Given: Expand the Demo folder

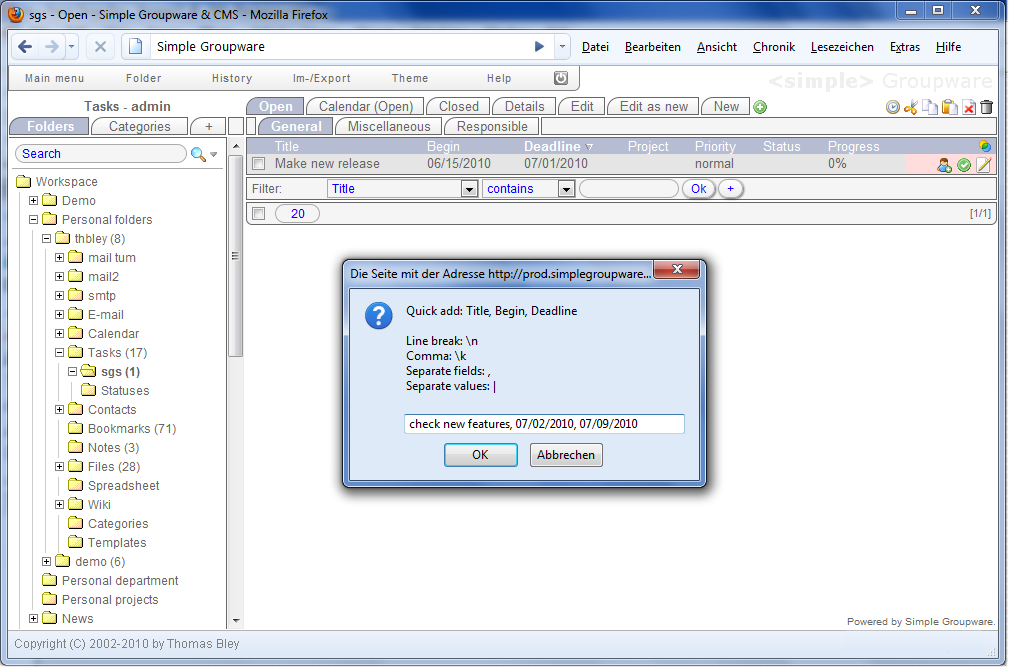Looking at the screenshot, I should point(33,201).
